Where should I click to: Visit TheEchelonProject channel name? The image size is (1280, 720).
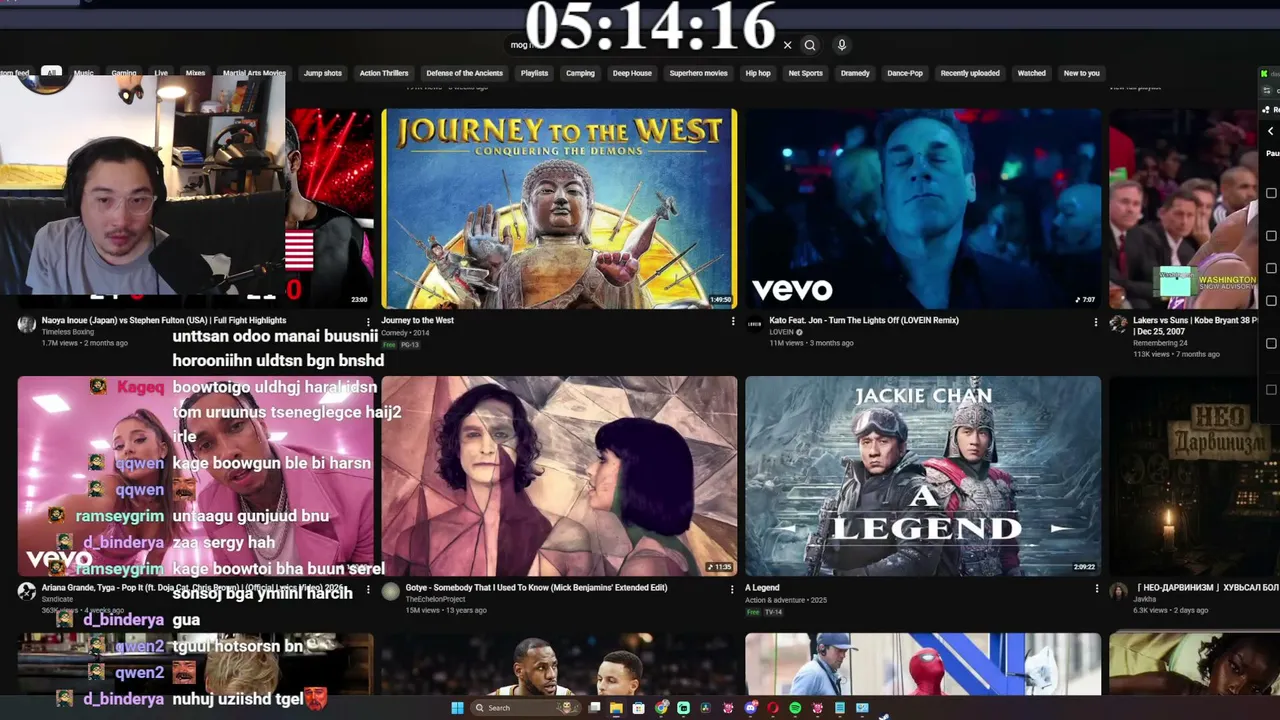(x=435, y=599)
